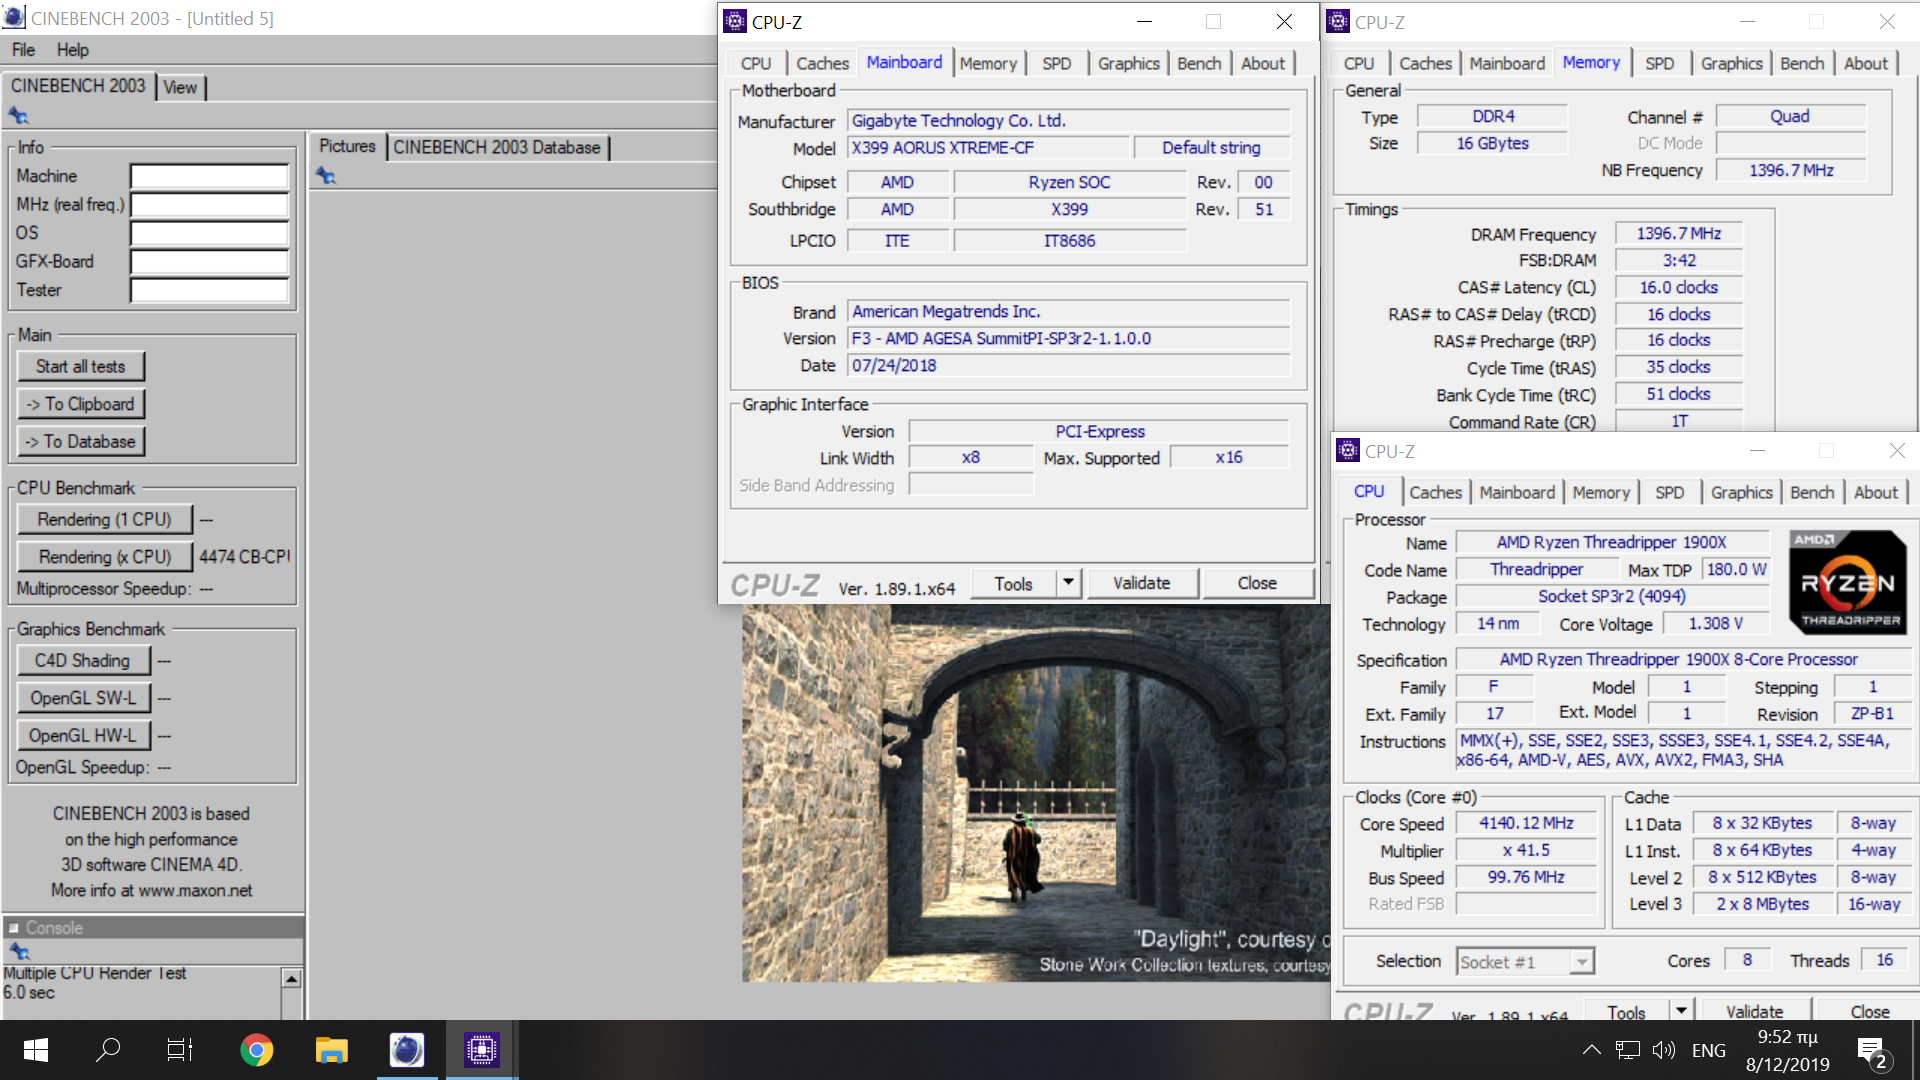Select the Pictures tab
The image size is (1920, 1080).
click(347, 146)
